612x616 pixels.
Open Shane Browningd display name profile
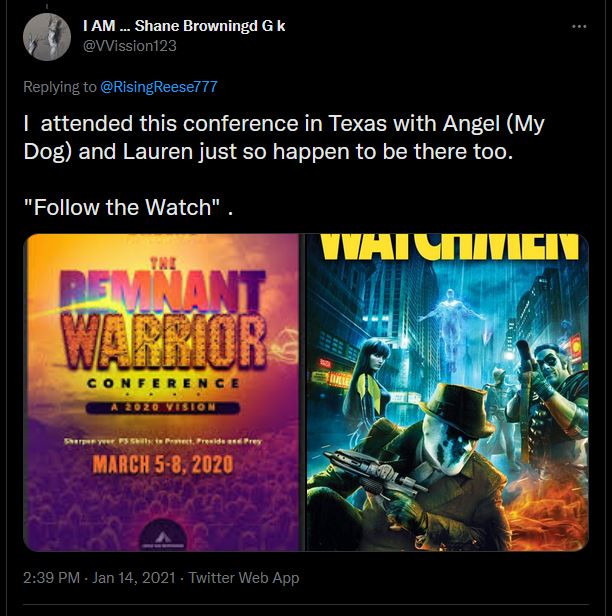pyautogui.click(x=184, y=26)
